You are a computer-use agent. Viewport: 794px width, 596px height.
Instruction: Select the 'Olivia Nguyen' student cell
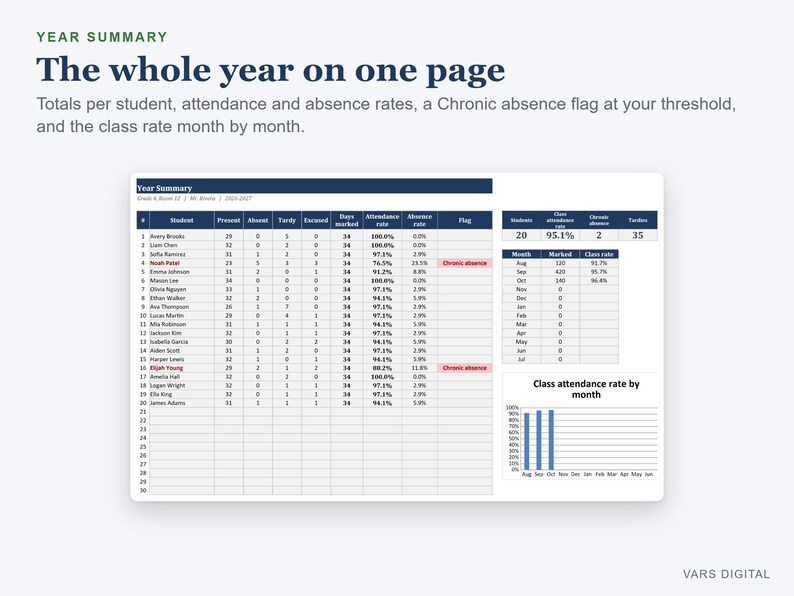pyautogui.click(x=182, y=289)
